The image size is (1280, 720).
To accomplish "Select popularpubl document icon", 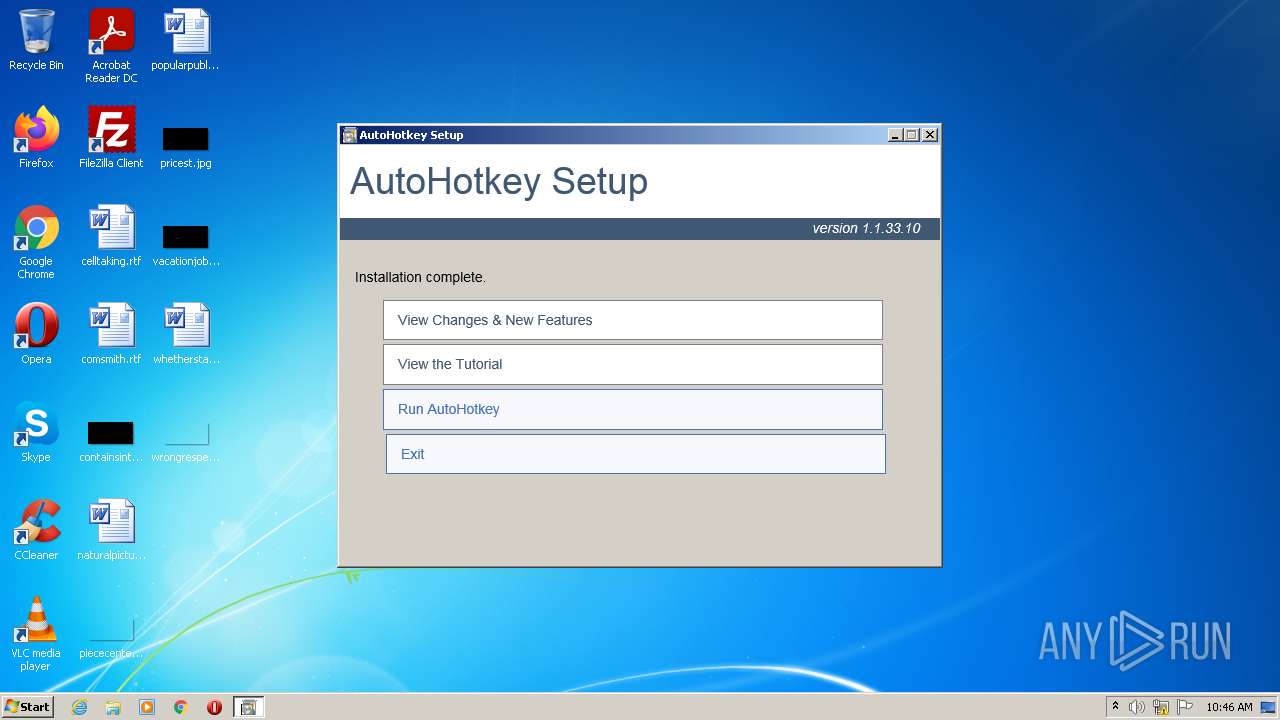I will pyautogui.click(x=186, y=40).
